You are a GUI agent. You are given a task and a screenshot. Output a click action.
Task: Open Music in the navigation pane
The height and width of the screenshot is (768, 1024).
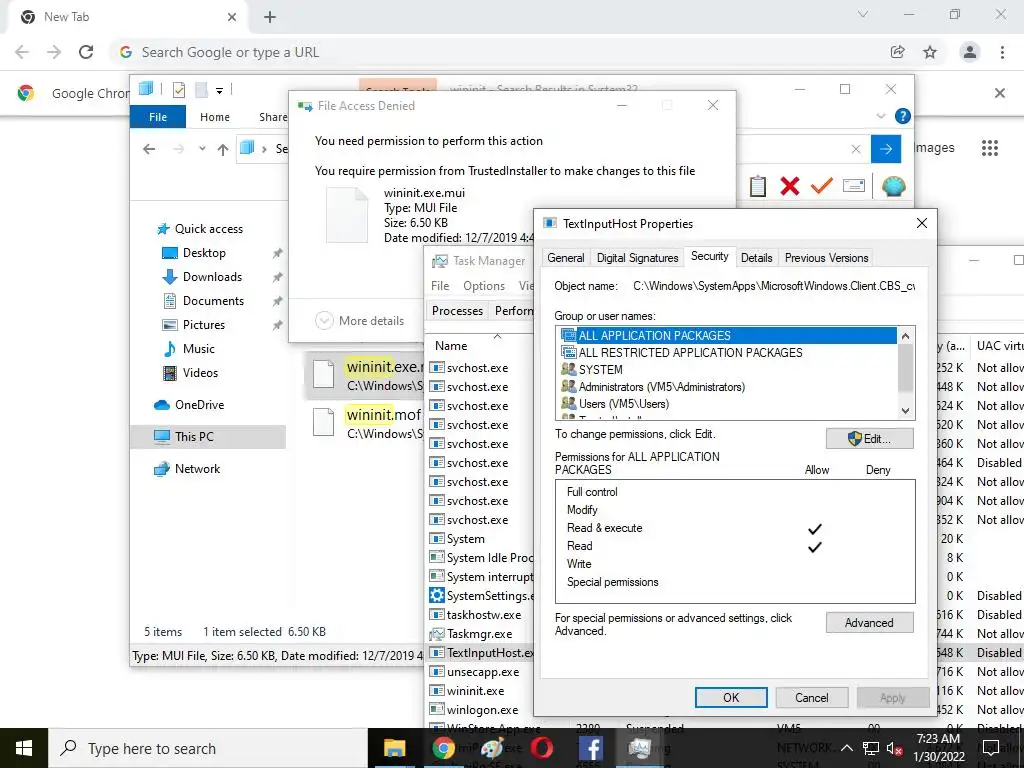pos(198,349)
